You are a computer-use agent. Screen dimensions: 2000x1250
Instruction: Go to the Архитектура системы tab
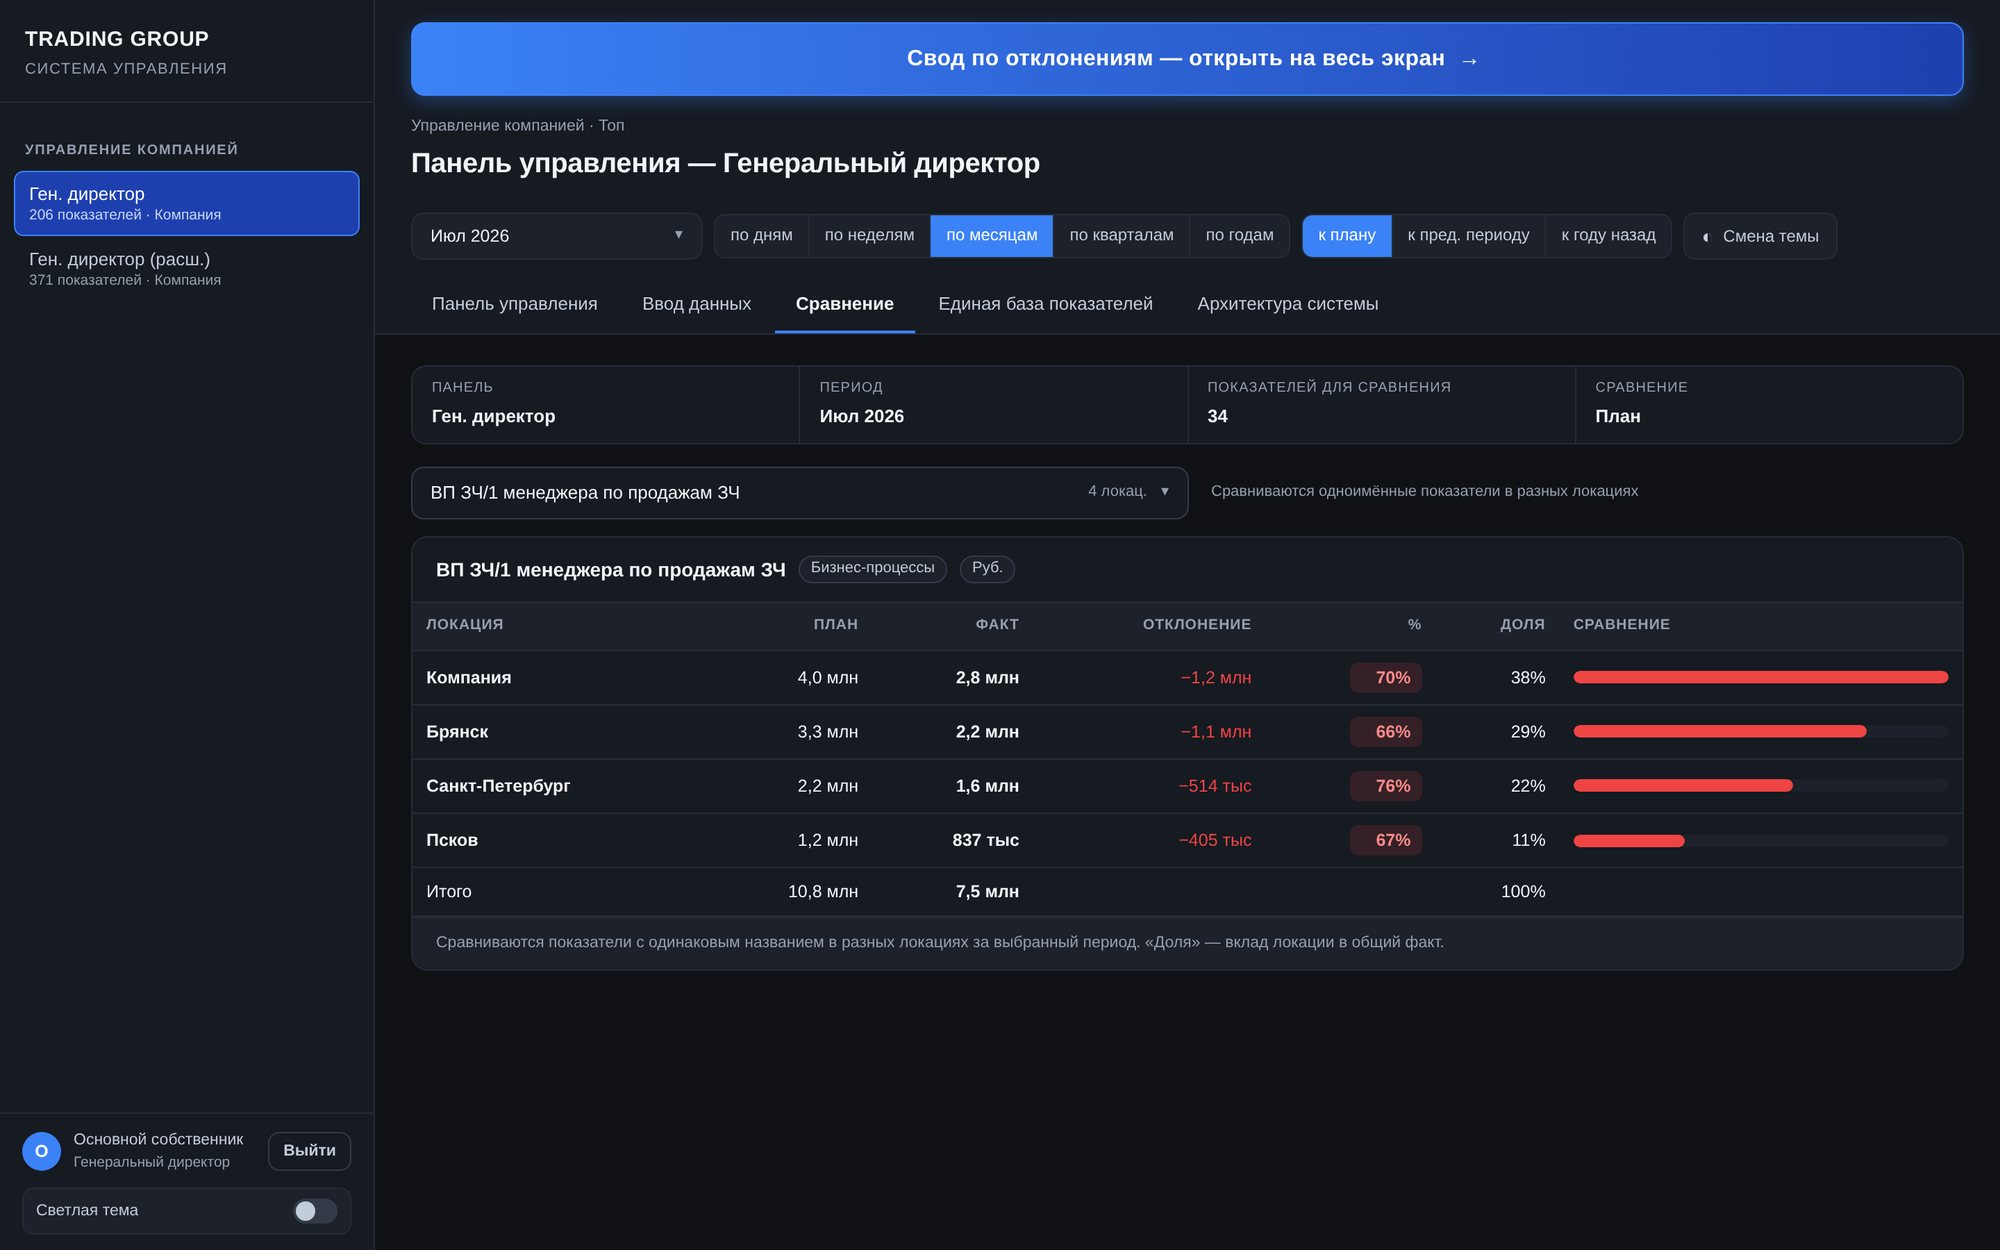[x=1287, y=304]
